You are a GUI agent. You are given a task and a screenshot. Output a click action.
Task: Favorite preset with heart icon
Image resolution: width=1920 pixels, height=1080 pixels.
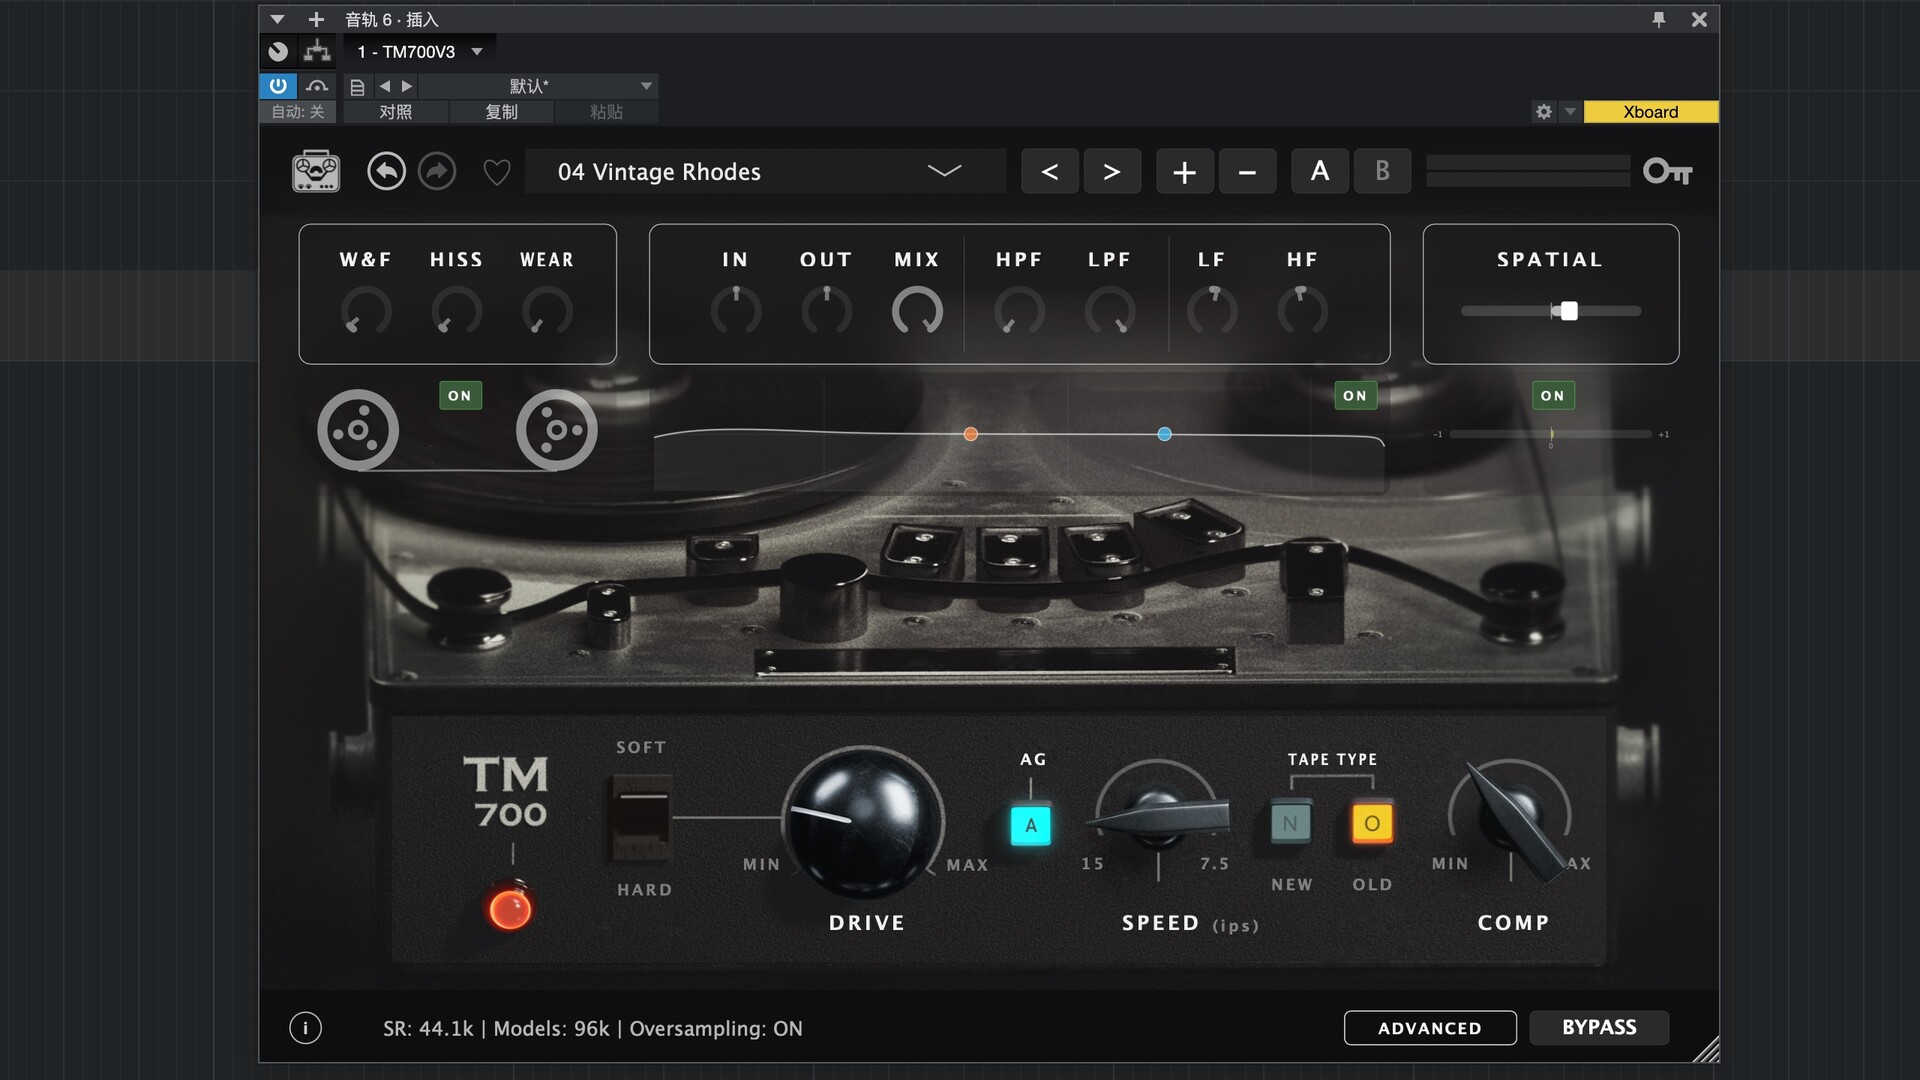pos(497,173)
